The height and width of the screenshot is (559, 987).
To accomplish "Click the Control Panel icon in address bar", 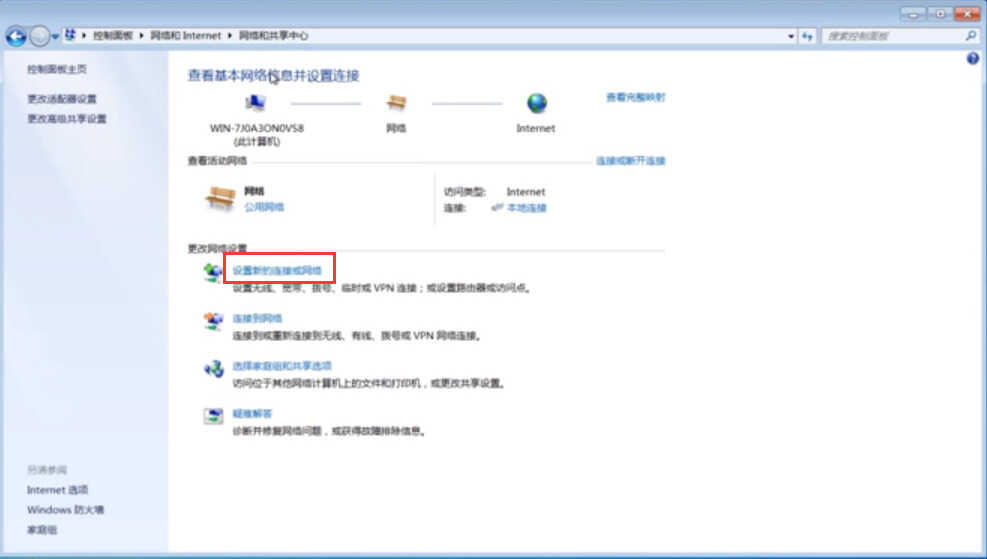I will tap(70, 35).
